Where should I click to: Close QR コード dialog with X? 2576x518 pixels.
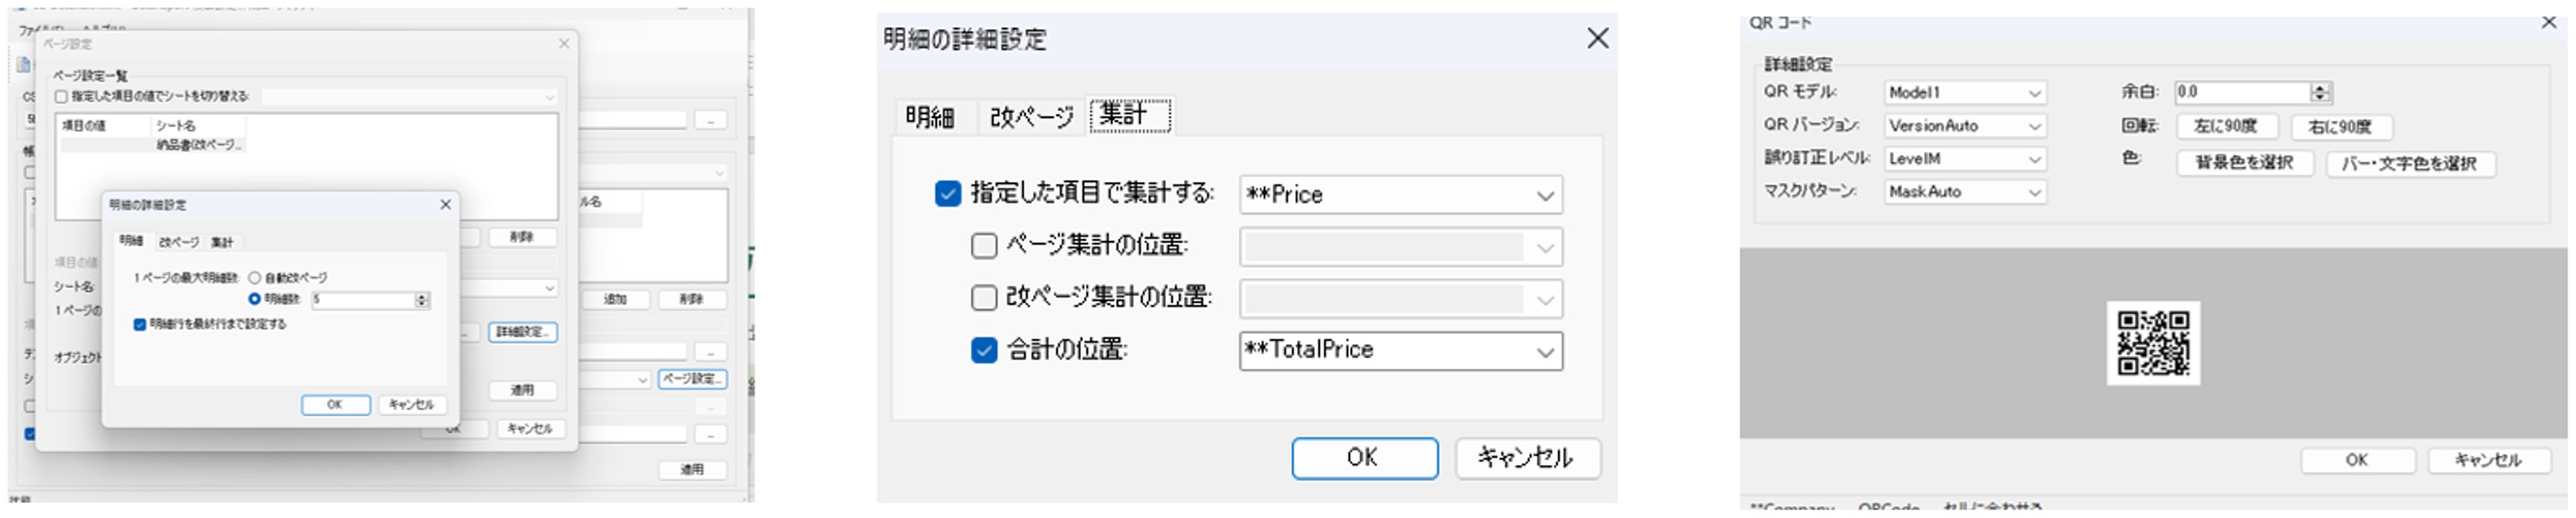[x=2549, y=22]
